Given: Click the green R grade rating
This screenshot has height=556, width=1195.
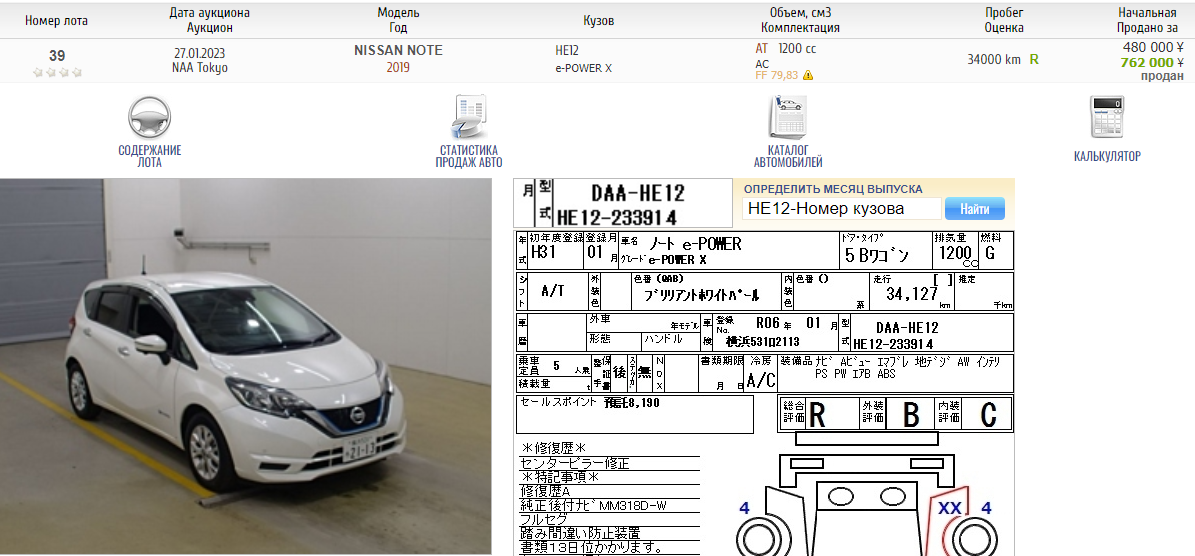Looking at the screenshot, I should click(x=1034, y=59).
